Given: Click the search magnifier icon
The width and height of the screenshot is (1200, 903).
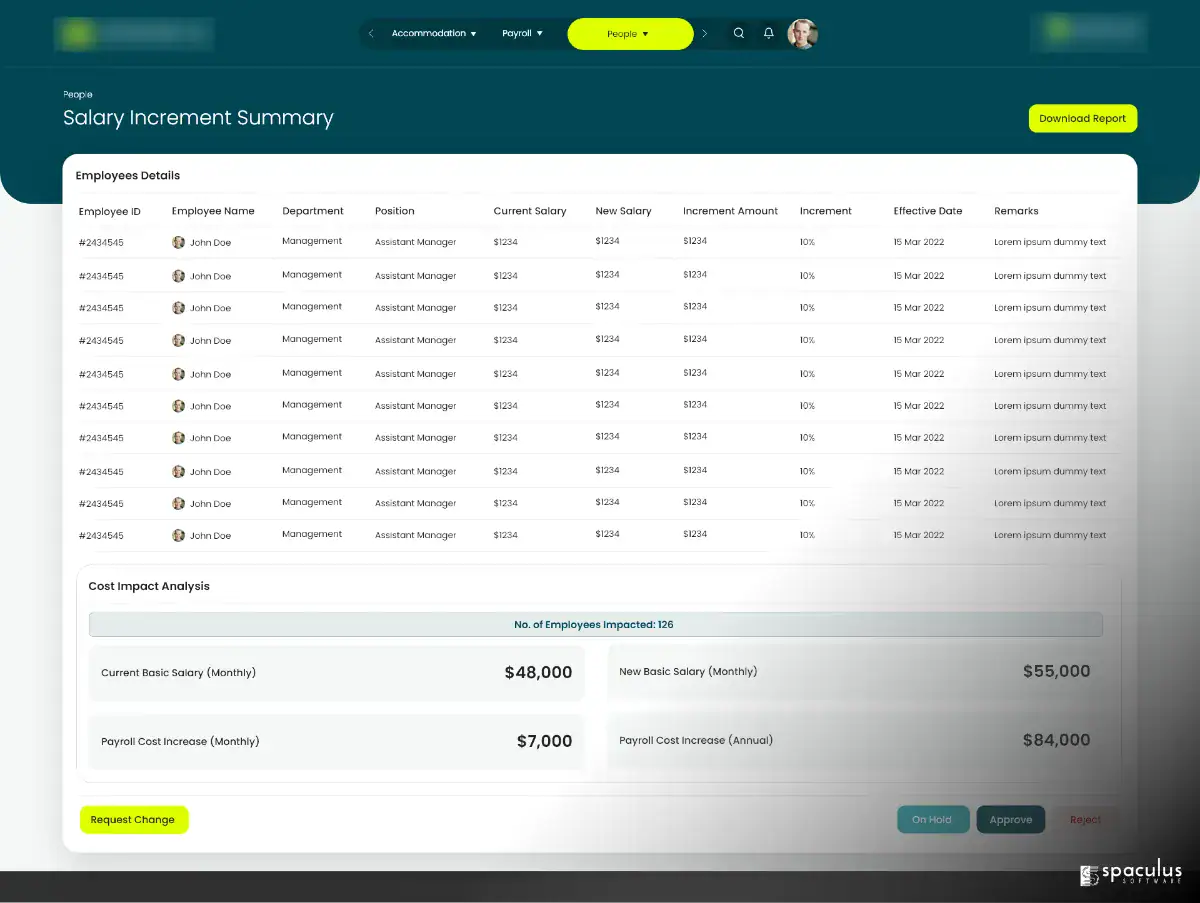Looking at the screenshot, I should 739,33.
